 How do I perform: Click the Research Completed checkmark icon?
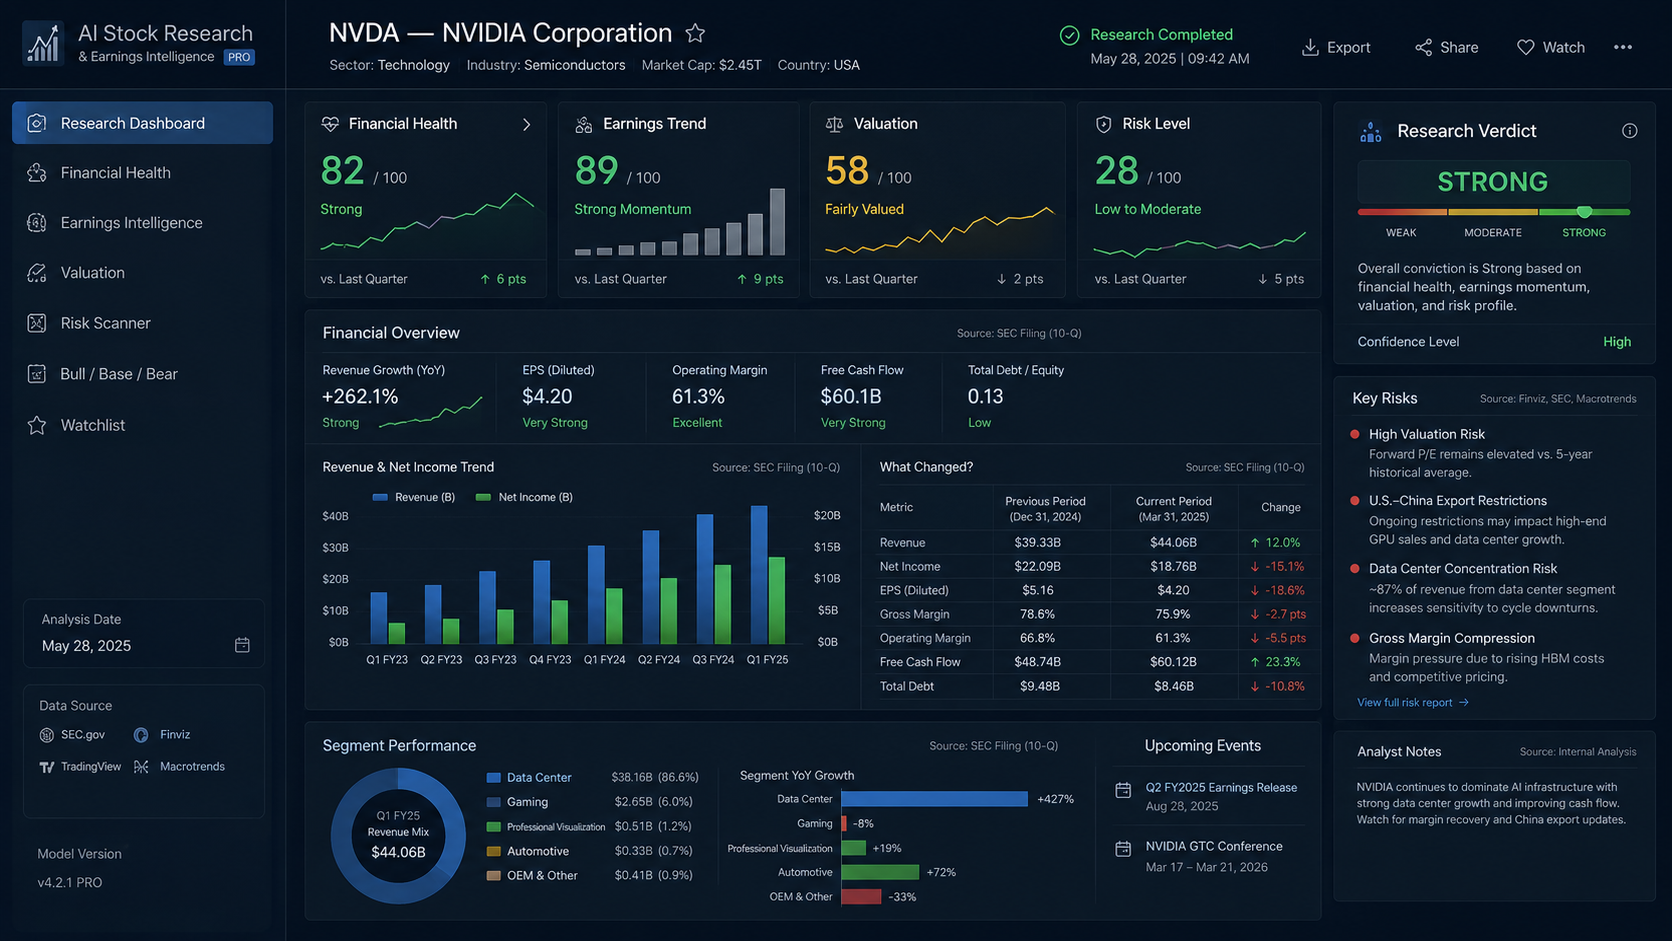coord(1069,35)
